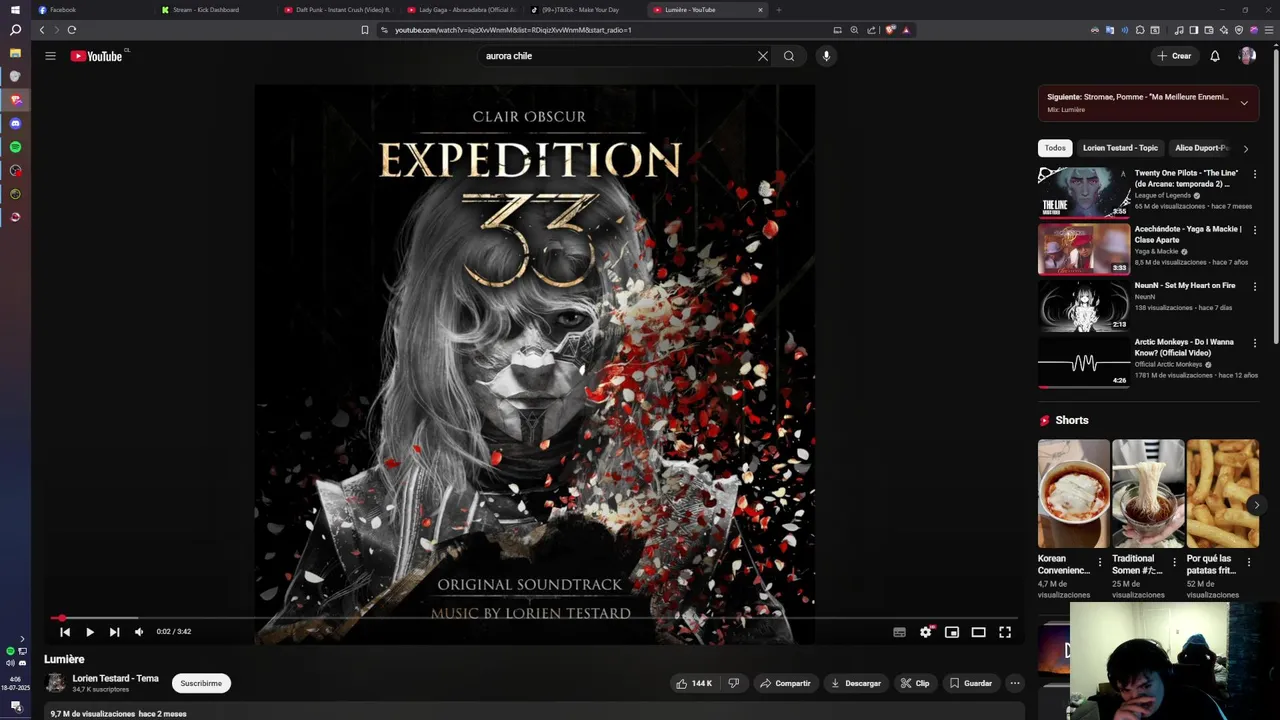Open the YouTube guide hamburger menu
Screen dimensions: 1280x720
tap(50, 56)
